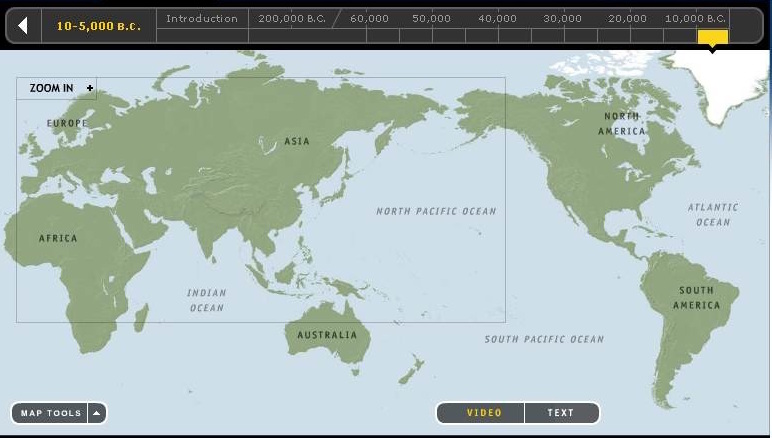Viewport: 772px width, 438px height.
Task: Click South America on the map
Action: 694,297
